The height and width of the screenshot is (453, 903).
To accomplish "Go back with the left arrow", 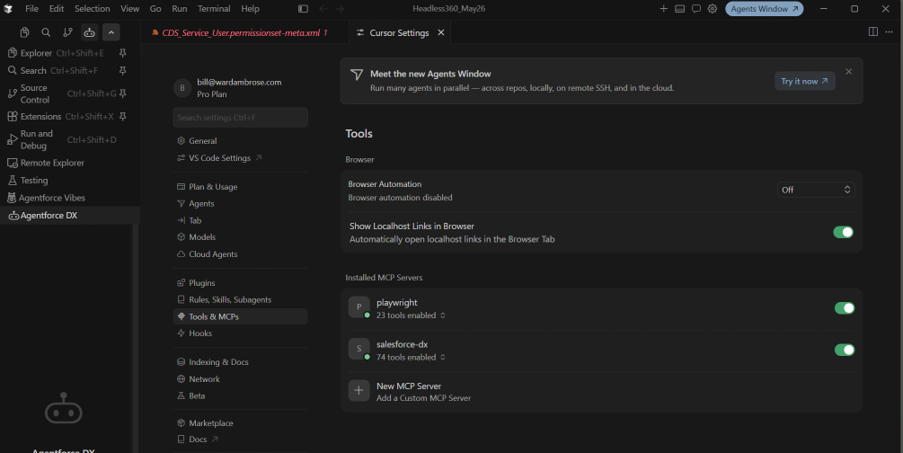I will 324,9.
